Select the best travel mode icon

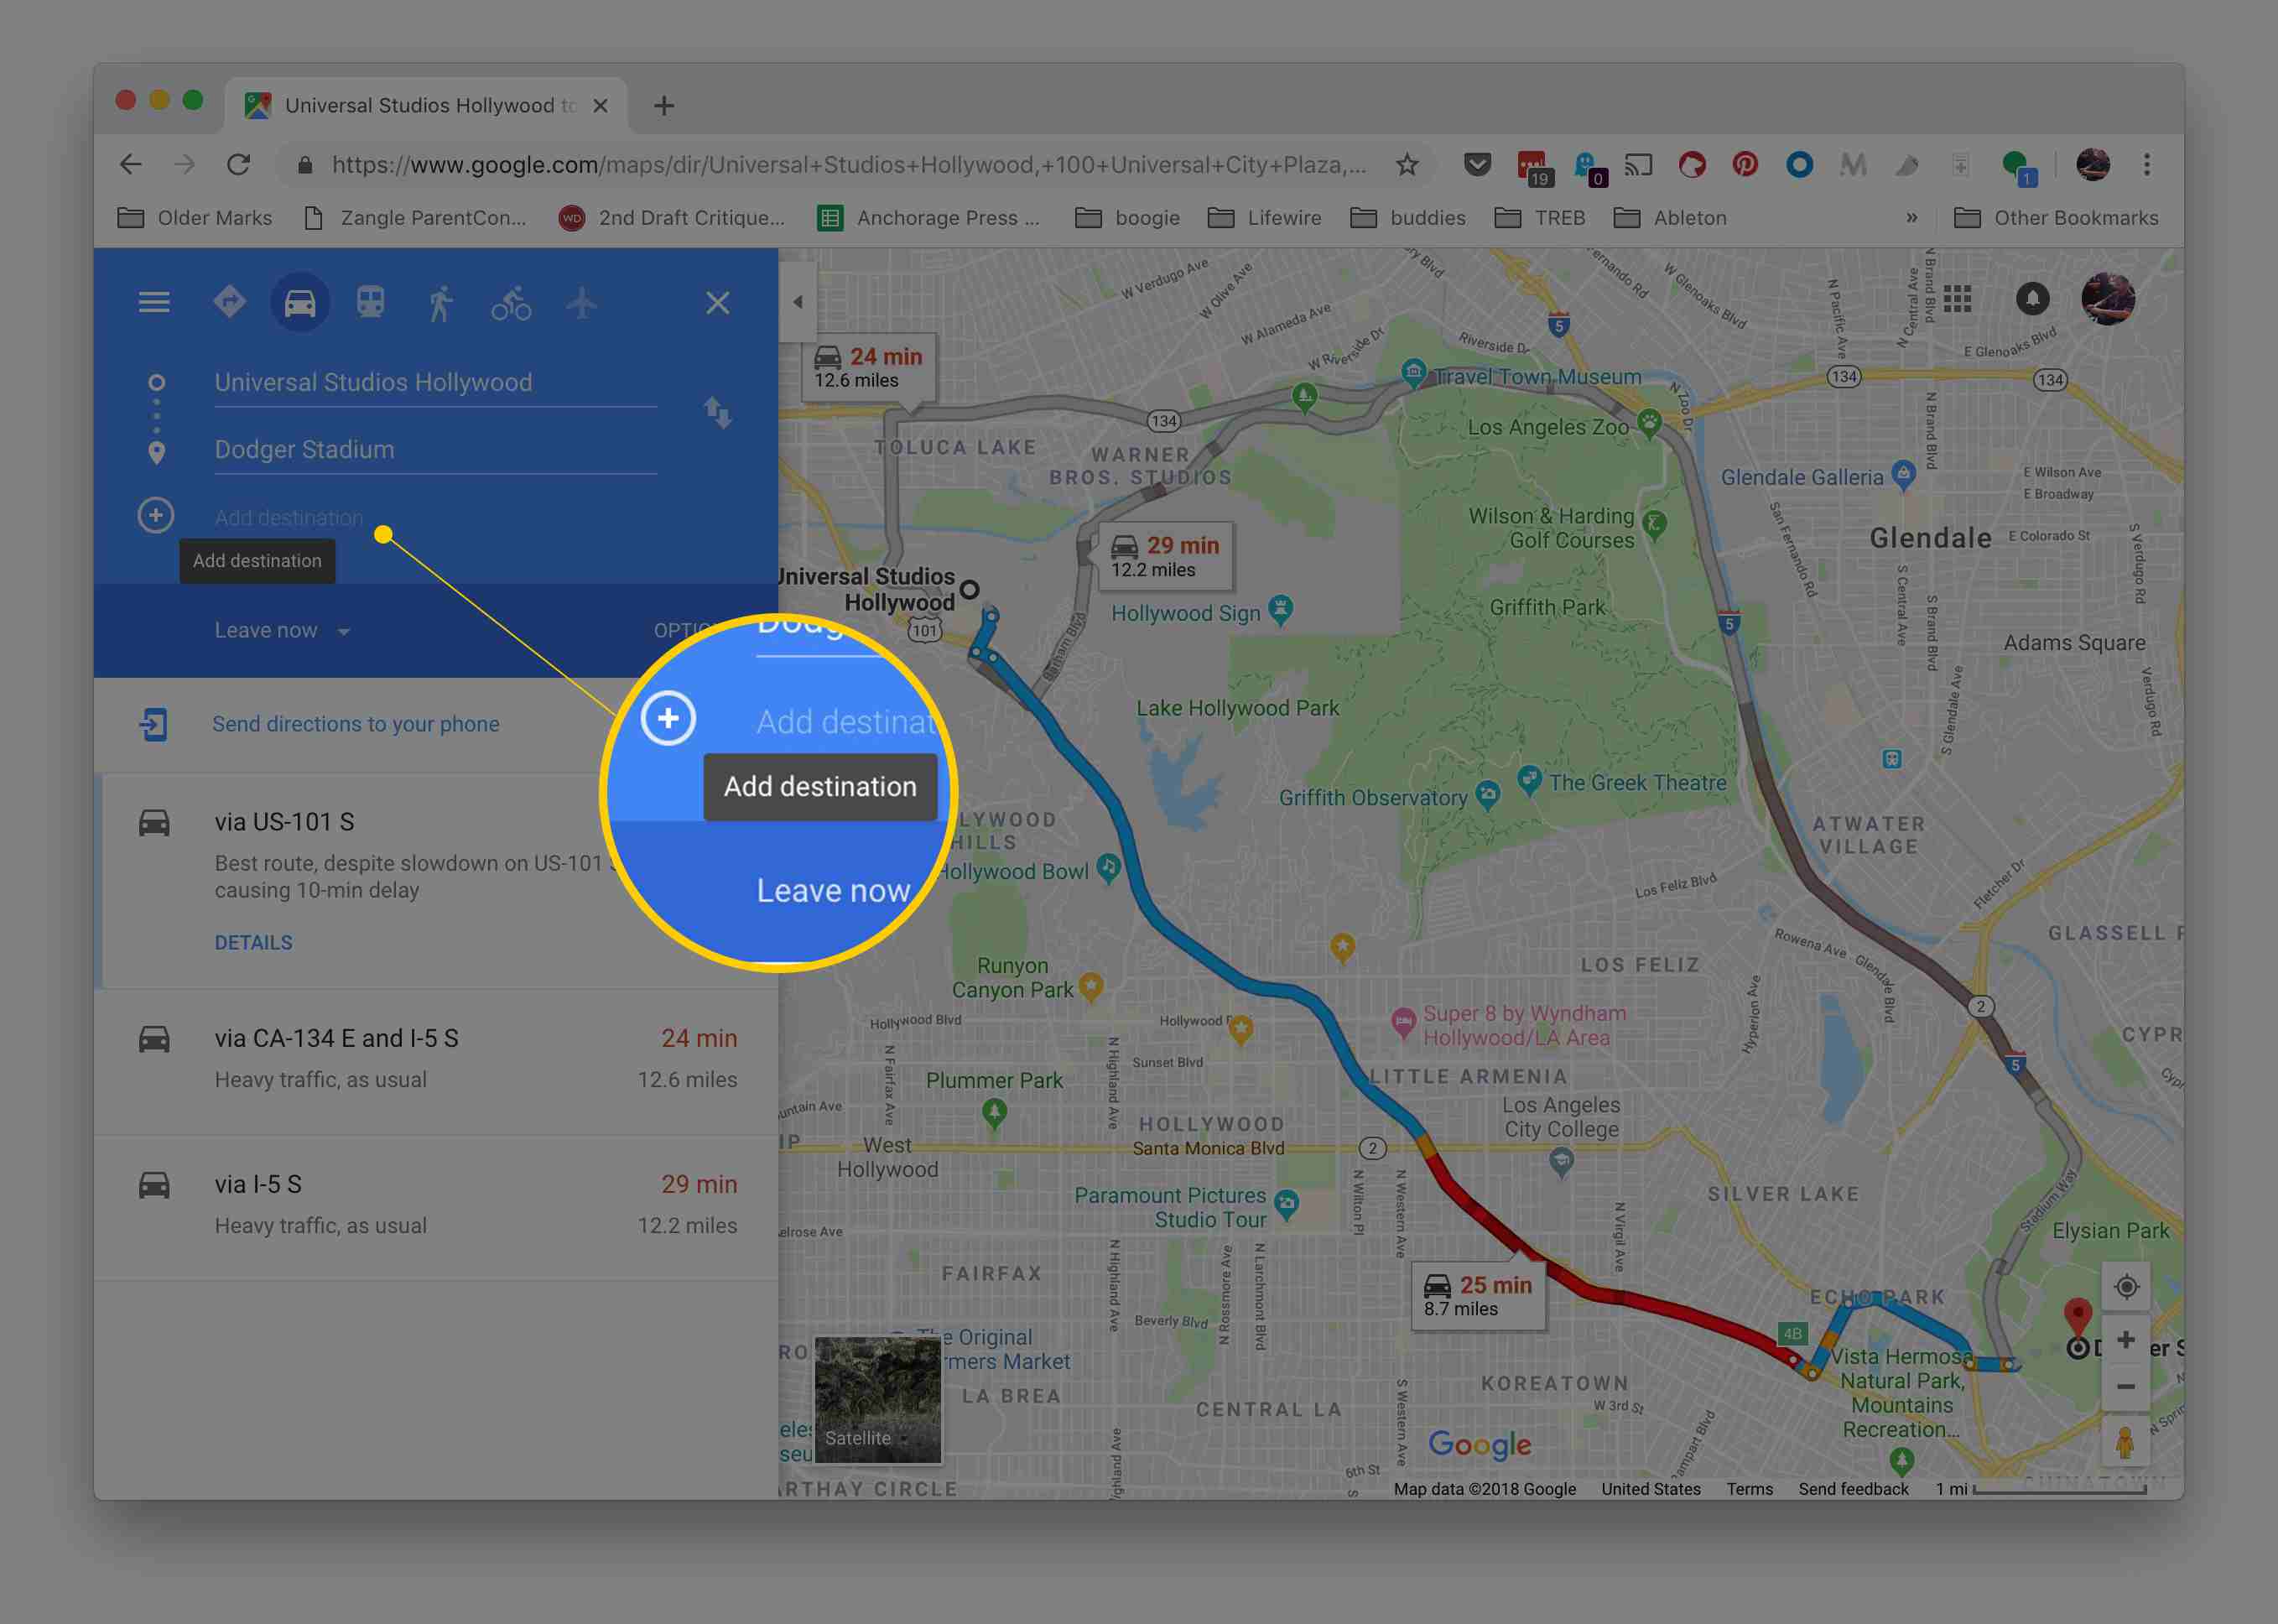point(229,301)
